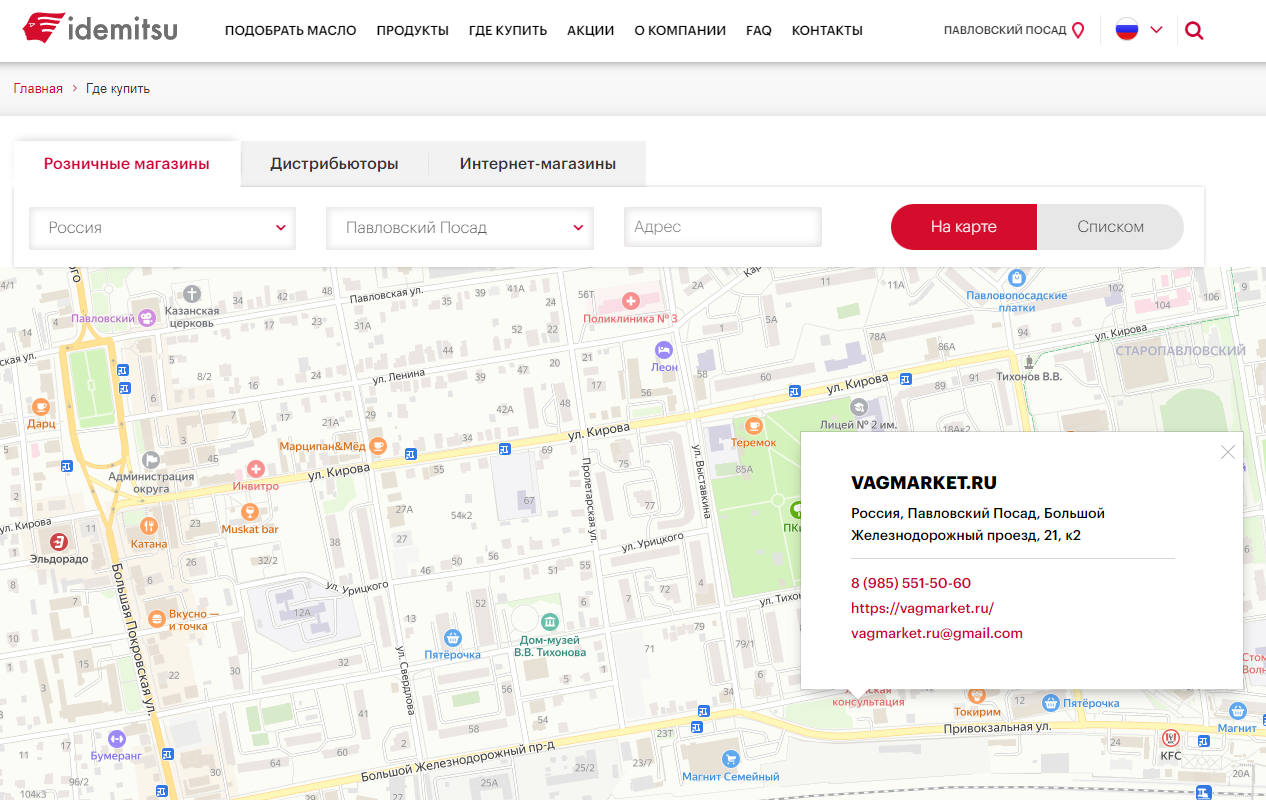
Task: Switch to the Интернет-магазины tab
Action: [x=538, y=164]
